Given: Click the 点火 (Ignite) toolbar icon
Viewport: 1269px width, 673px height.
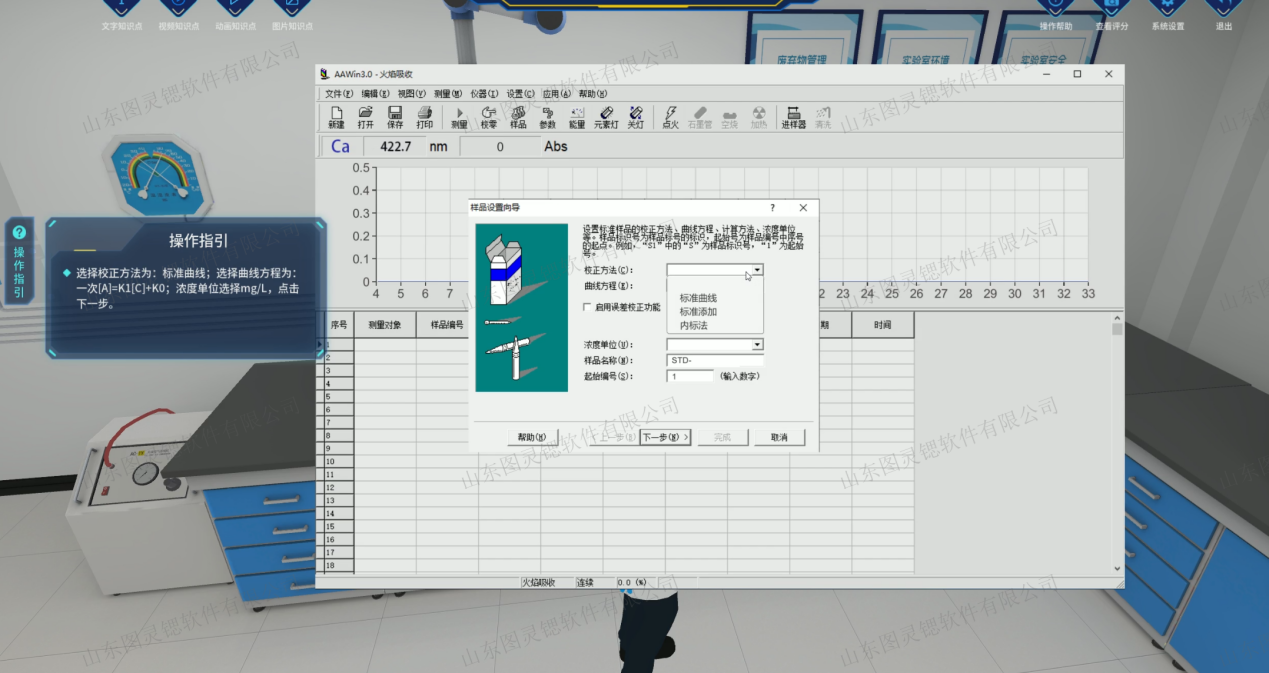Looking at the screenshot, I should click(670, 117).
